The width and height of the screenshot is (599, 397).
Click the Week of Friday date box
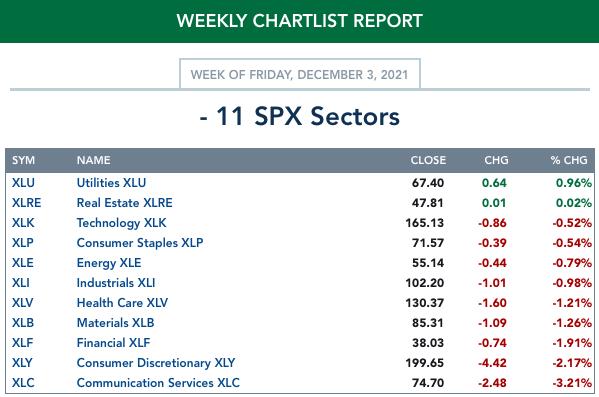point(300,74)
